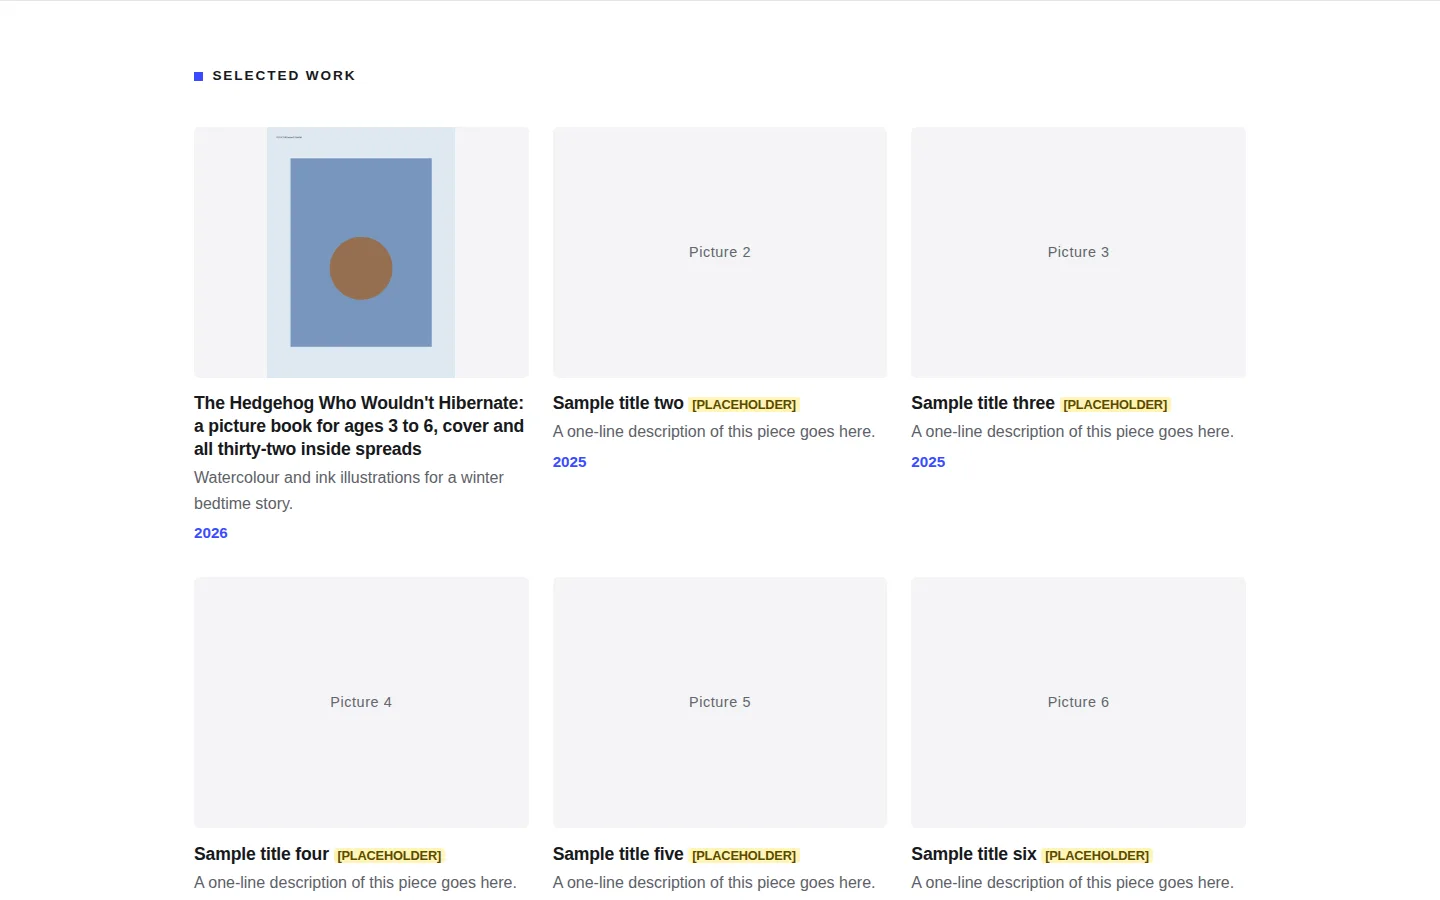Viewport: 1440px width, 900px height.
Task: Open the Hedgehog book cover thumbnail
Action: (361, 252)
